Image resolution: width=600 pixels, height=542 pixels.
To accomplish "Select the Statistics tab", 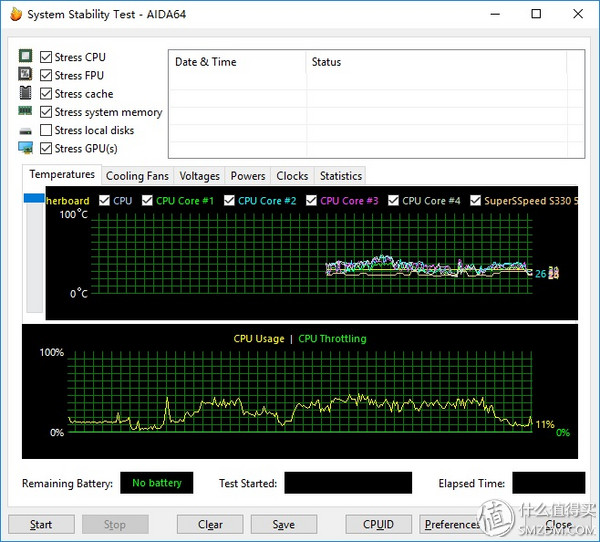I will tap(340, 176).
